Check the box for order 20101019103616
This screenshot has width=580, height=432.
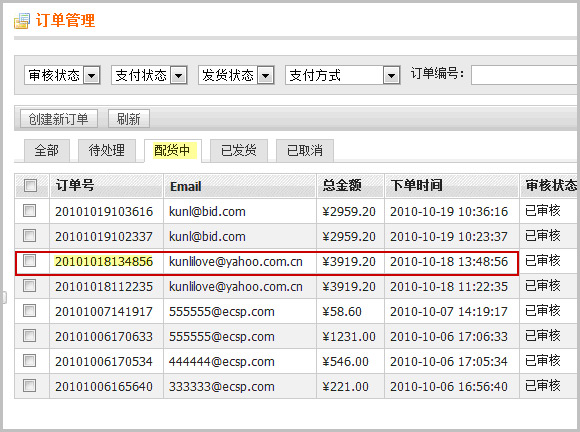[30, 211]
